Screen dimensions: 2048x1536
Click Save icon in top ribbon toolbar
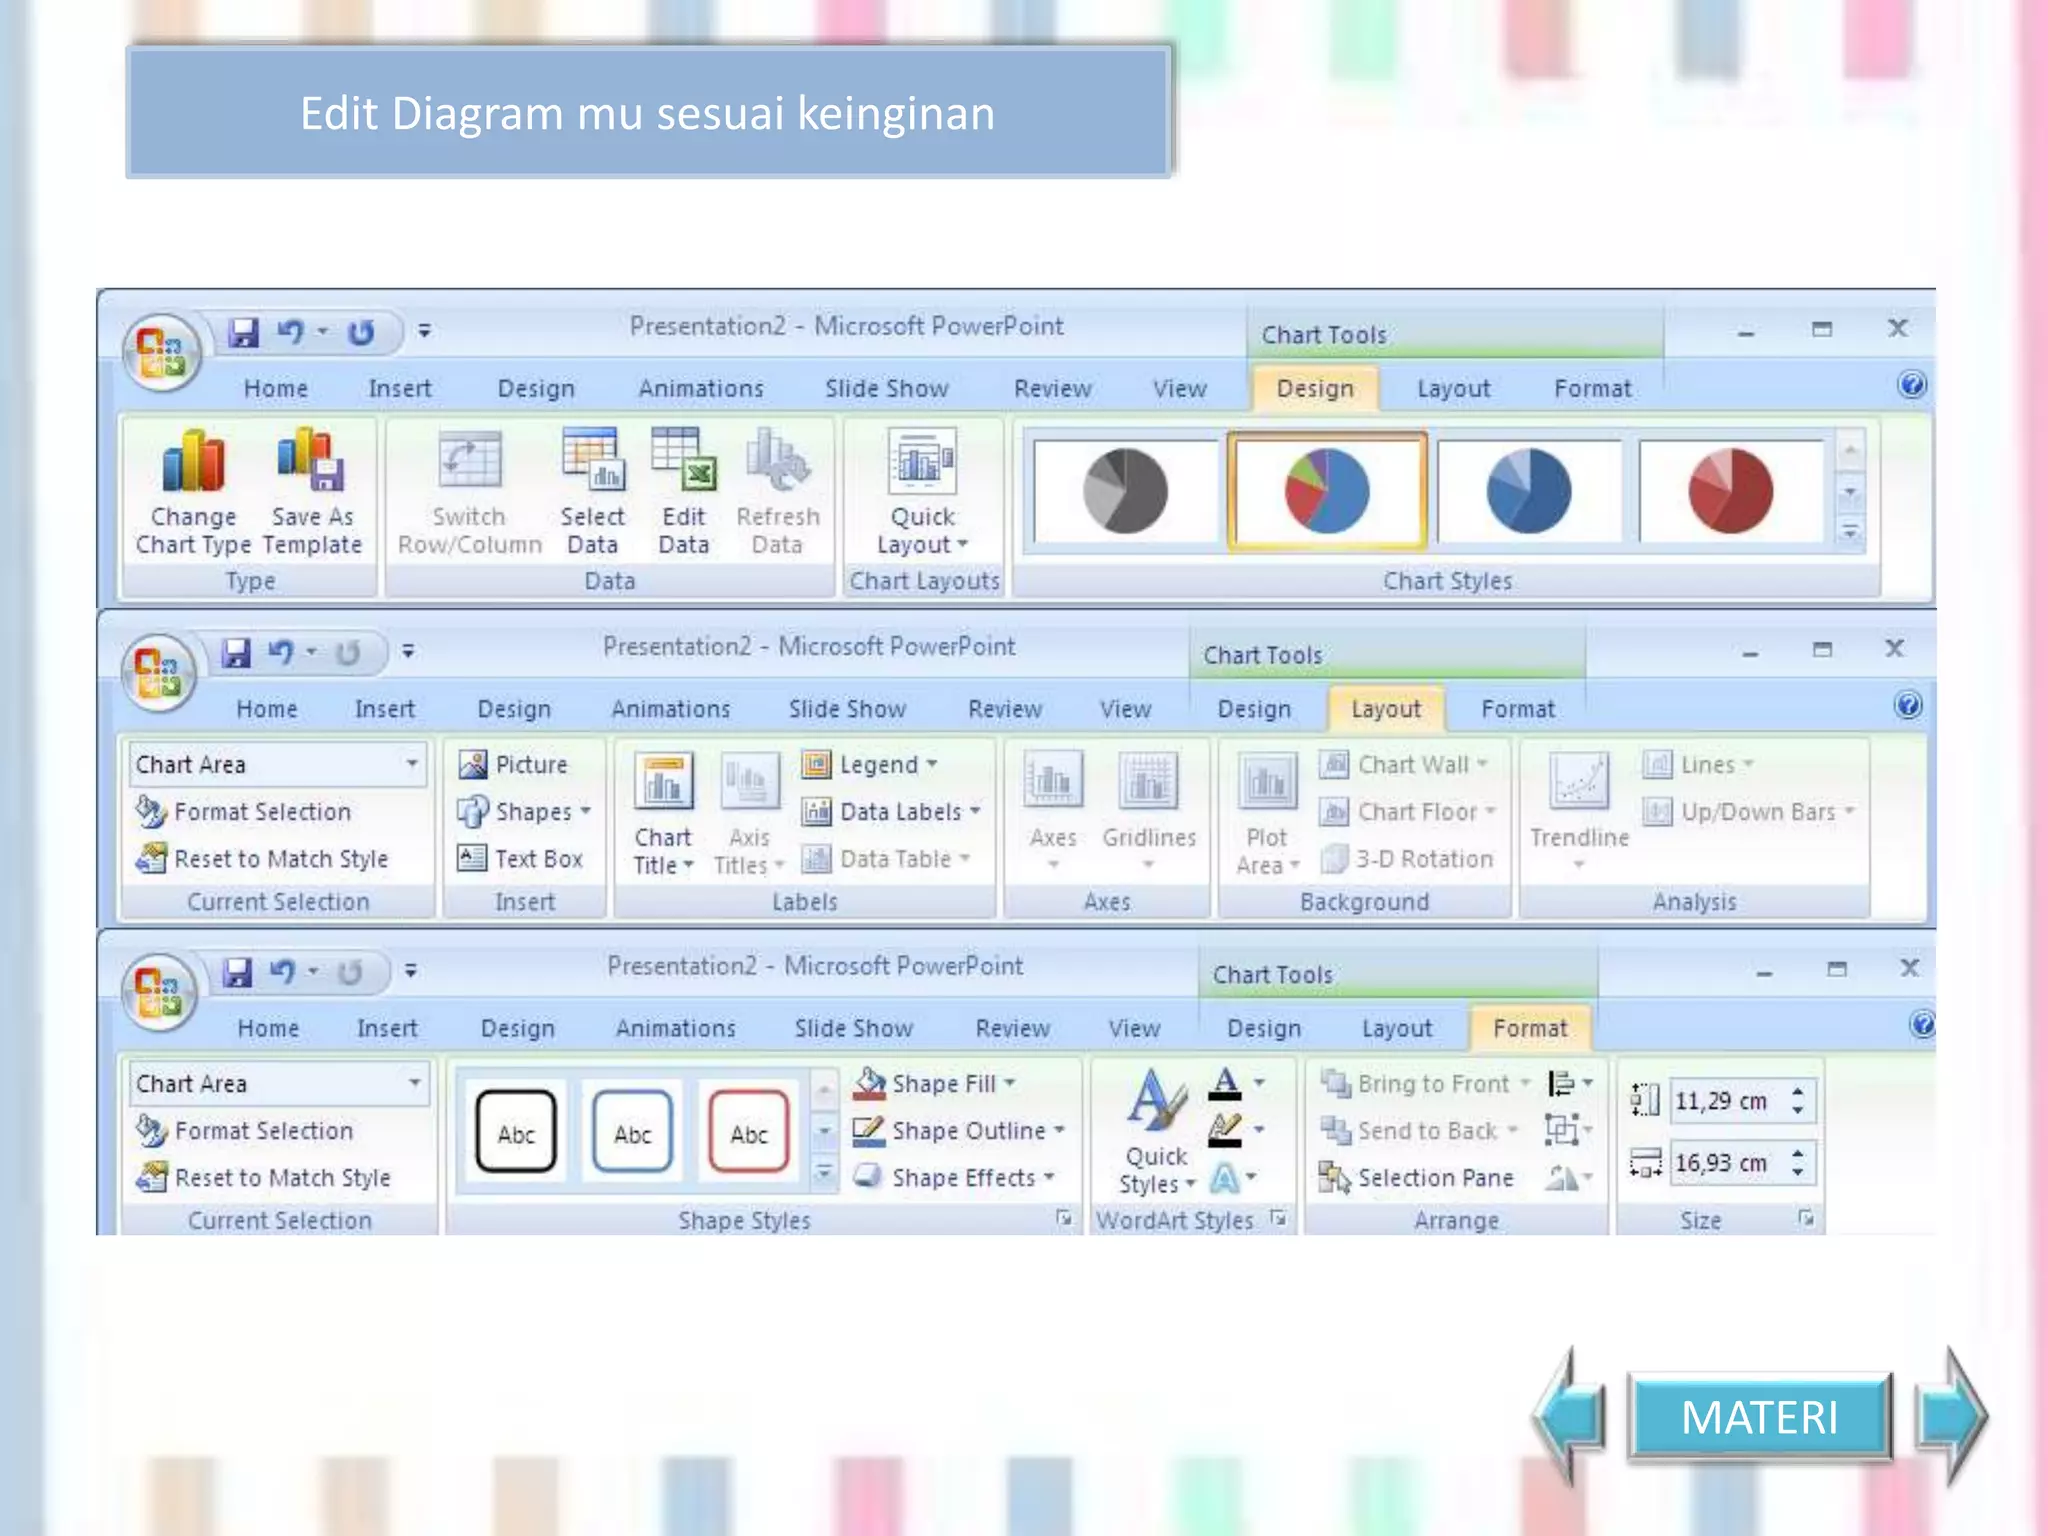coord(242,332)
